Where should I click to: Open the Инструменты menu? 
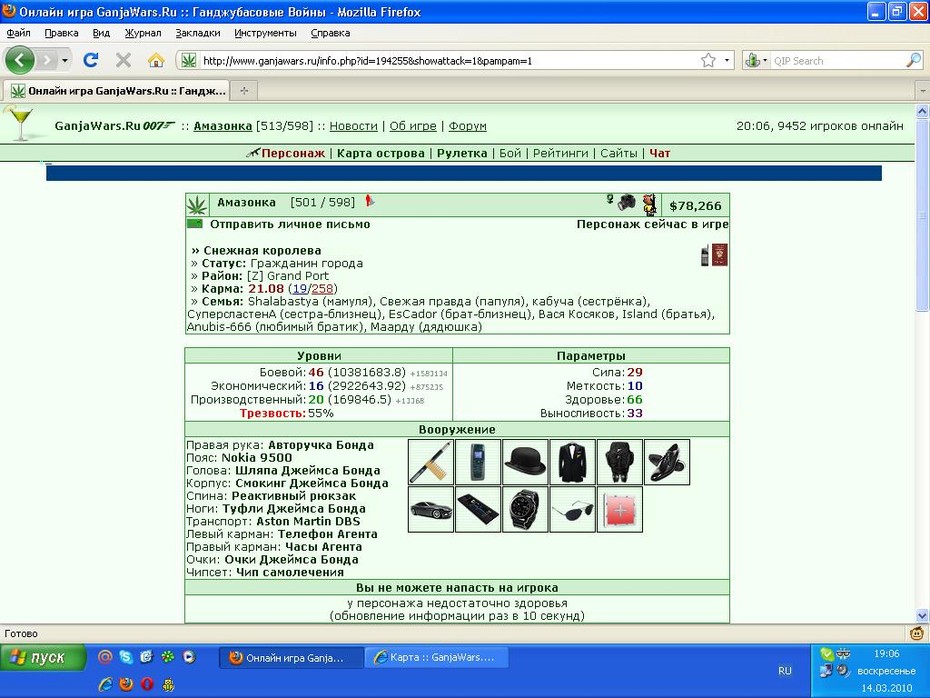pos(265,33)
